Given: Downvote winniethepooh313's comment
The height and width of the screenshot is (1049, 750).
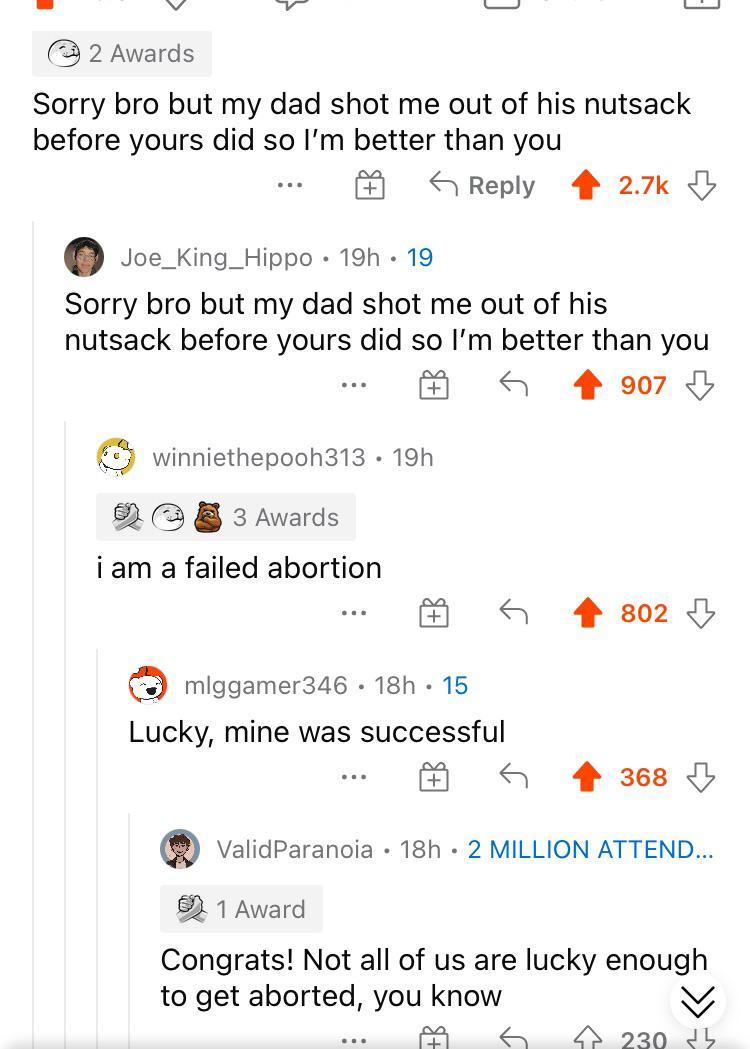Looking at the screenshot, I should [701, 613].
